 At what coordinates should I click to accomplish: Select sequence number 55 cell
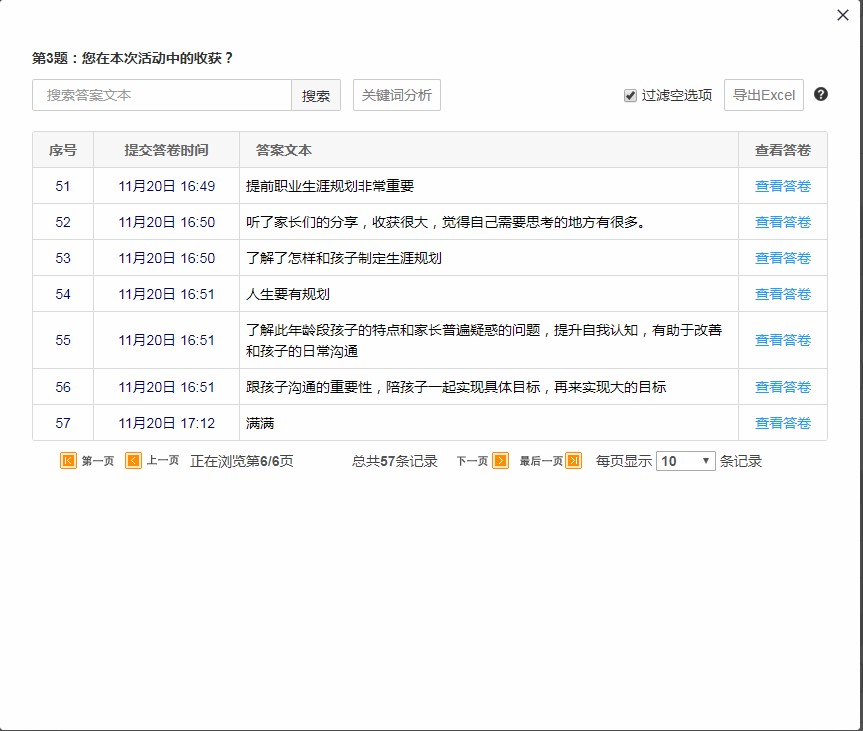63,340
